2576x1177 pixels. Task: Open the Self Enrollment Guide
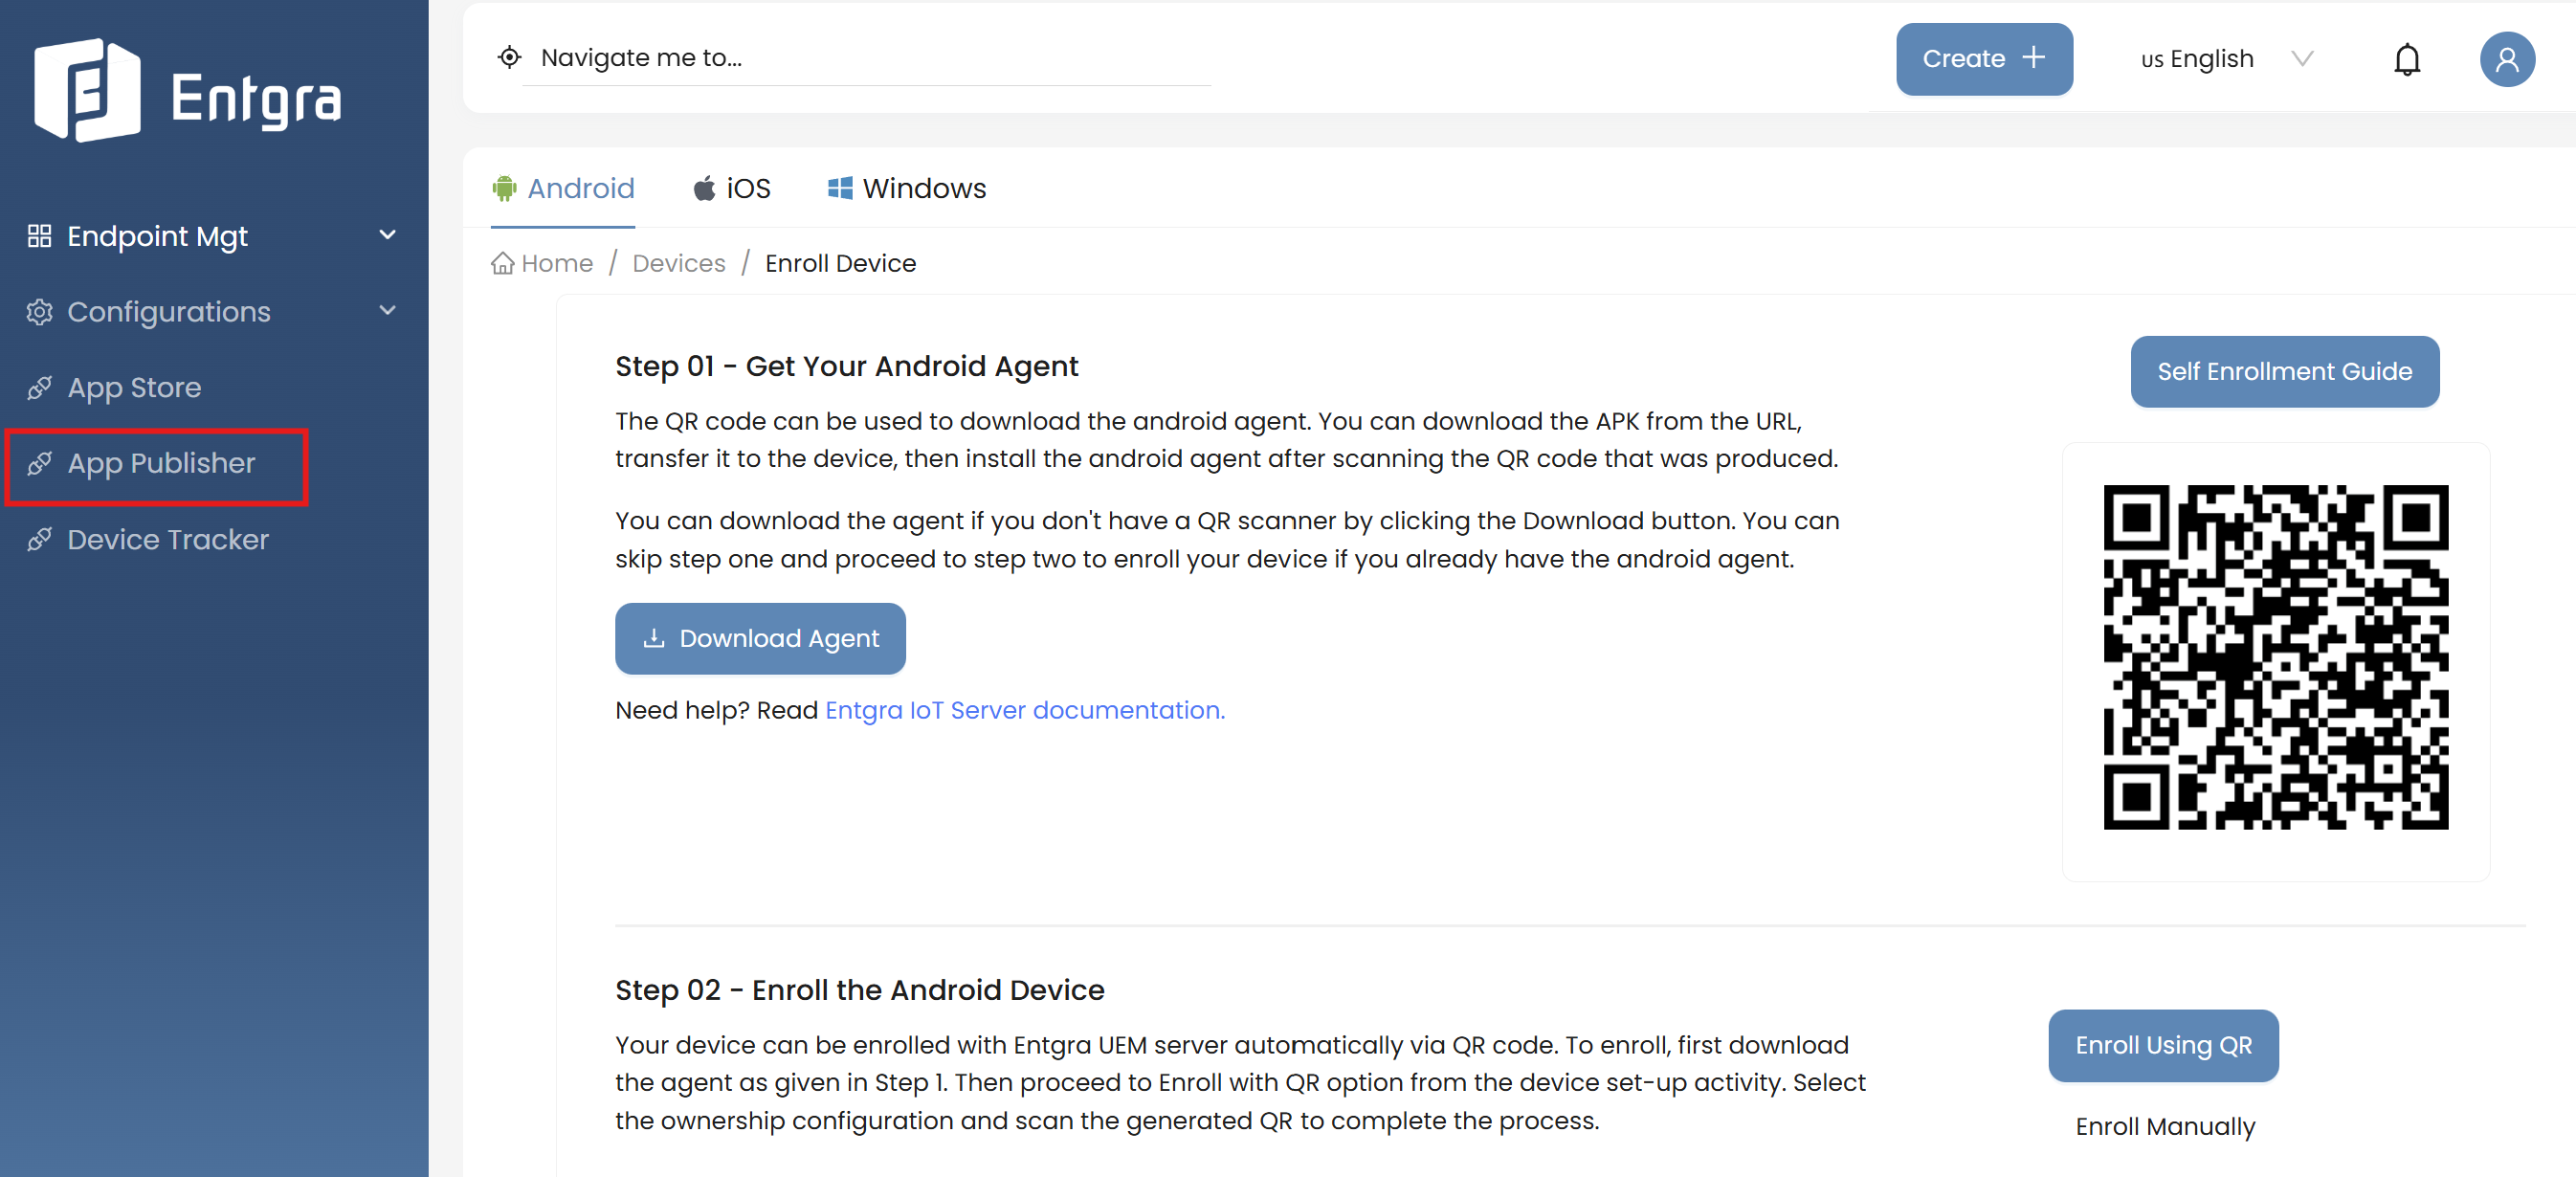(x=2284, y=371)
